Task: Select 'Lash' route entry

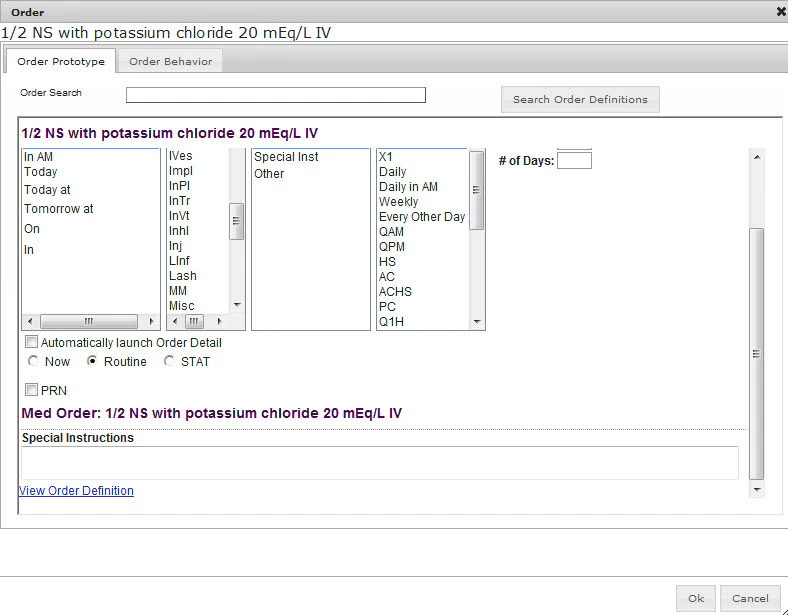Action: 183,276
